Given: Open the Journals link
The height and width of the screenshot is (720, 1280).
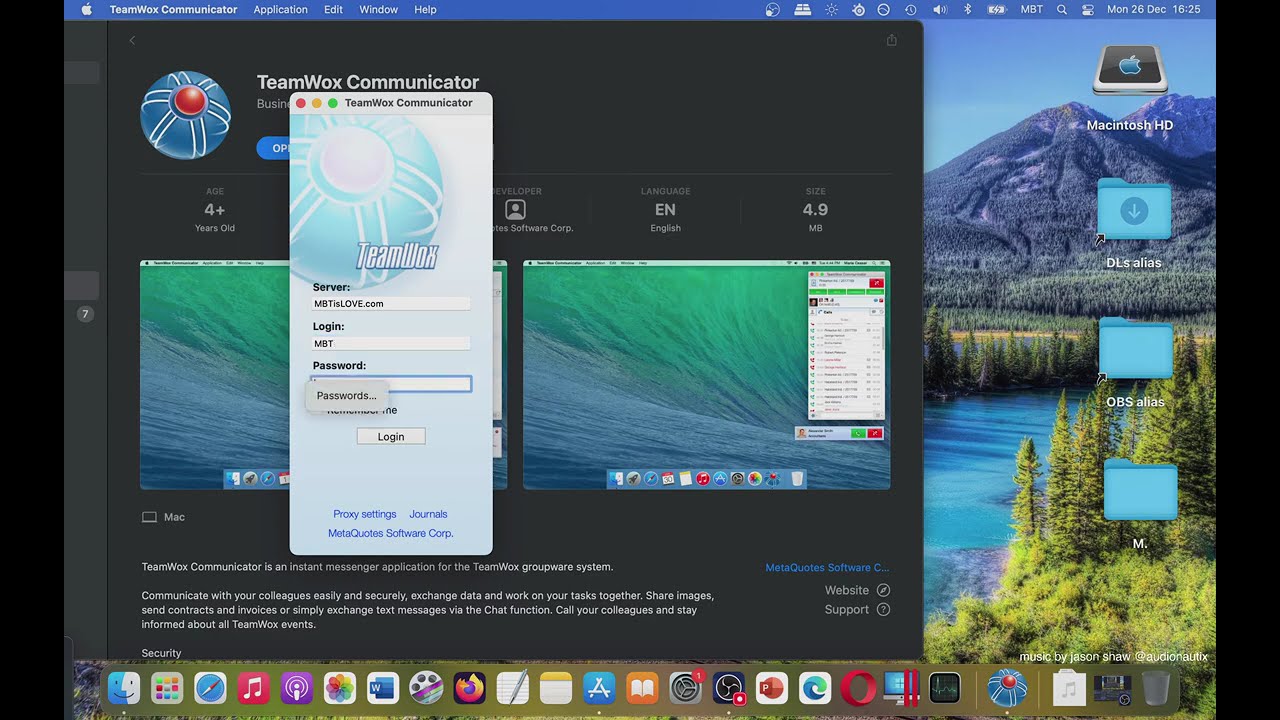Looking at the screenshot, I should click(428, 514).
